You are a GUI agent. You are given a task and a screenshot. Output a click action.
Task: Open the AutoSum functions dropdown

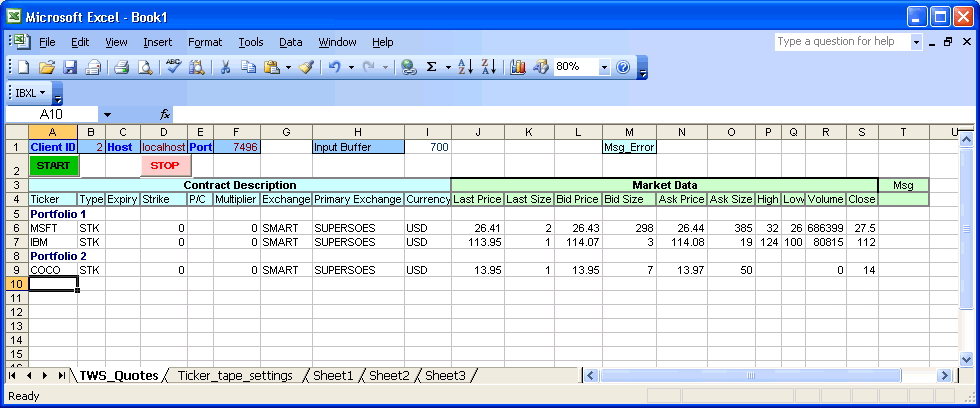coord(448,67)
